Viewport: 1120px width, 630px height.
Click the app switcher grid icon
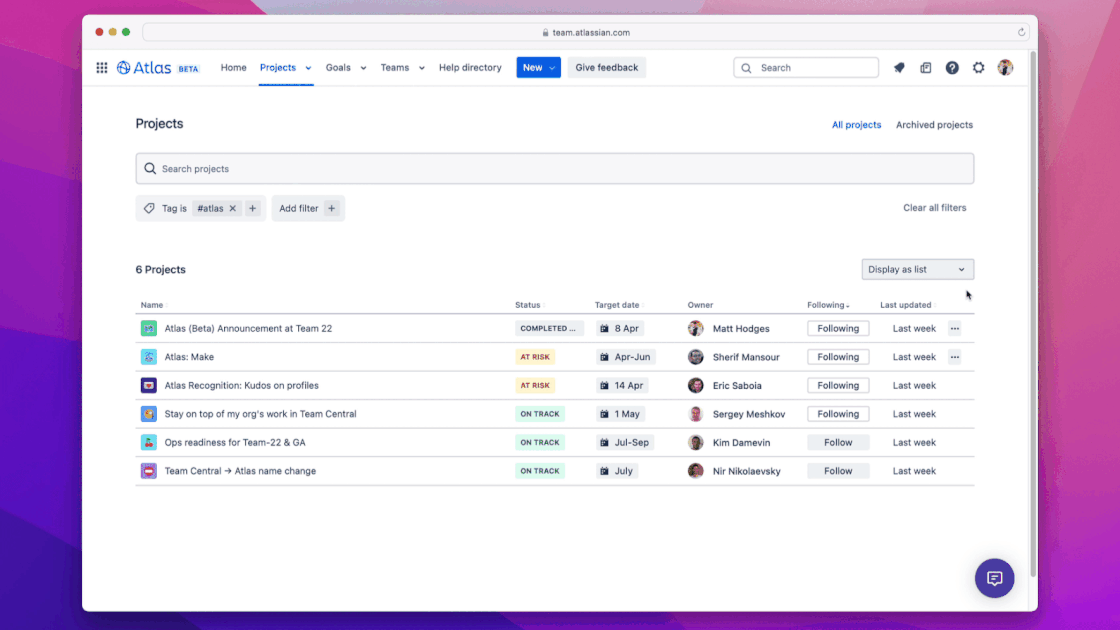point(101,67)
